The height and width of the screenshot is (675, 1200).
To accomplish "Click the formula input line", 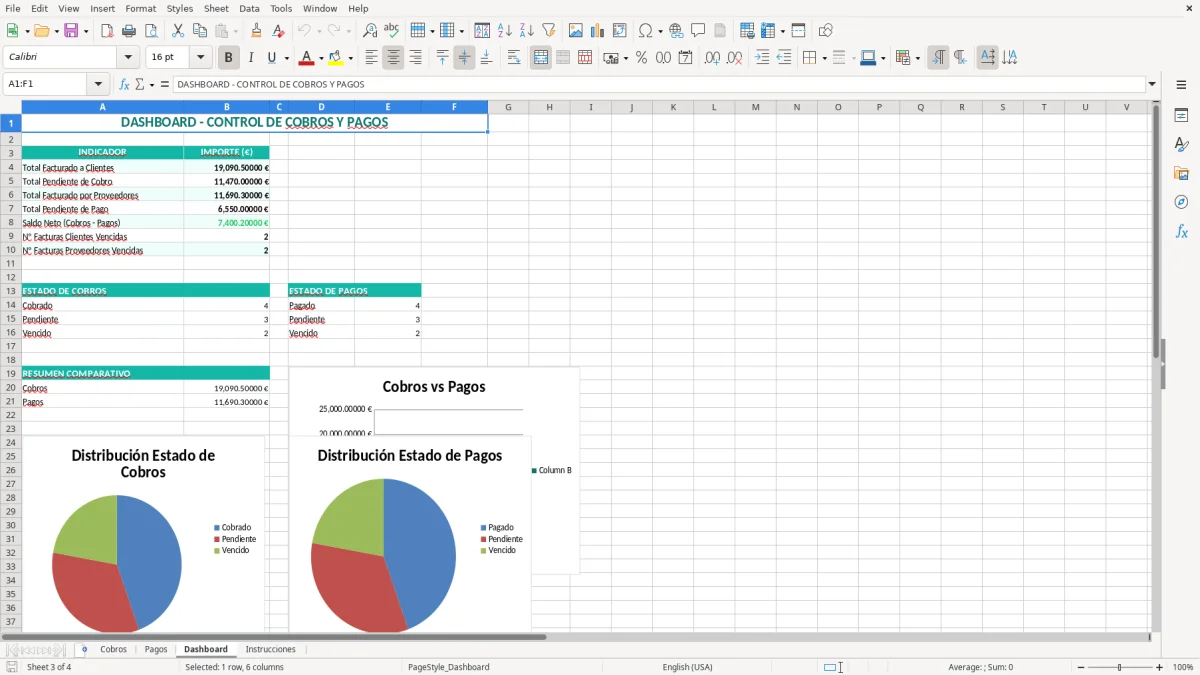I will pos(658,85).
